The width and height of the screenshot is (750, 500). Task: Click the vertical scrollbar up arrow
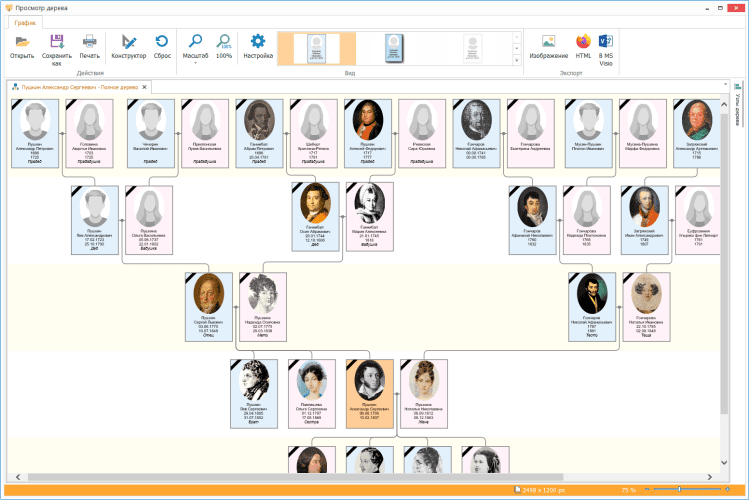coord(724,104)
